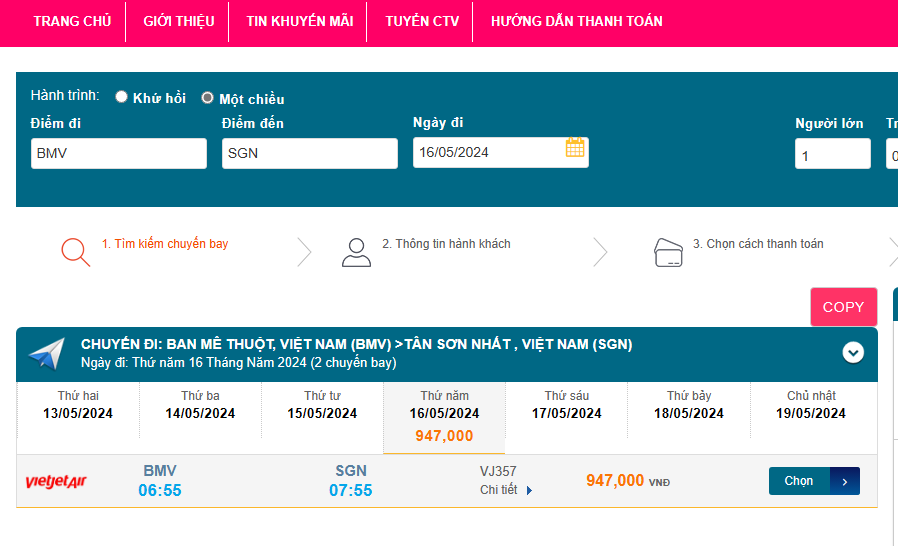Image resolution: width=898 pixels, height=546 pixels.
Task: Click the VietJet Air airline logo
Action: click(56, 482)
